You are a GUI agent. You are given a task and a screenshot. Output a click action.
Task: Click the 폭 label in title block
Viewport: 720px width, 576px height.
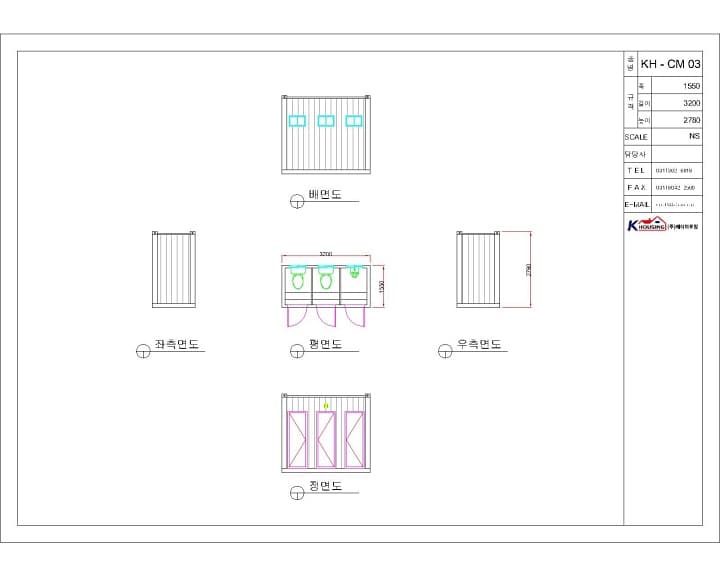tap(641, 86)
